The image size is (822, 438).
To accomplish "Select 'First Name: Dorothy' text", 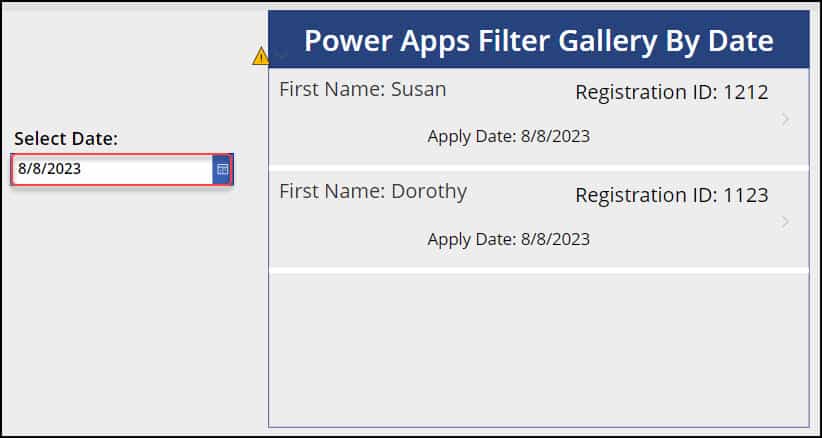I will [373, 192].
